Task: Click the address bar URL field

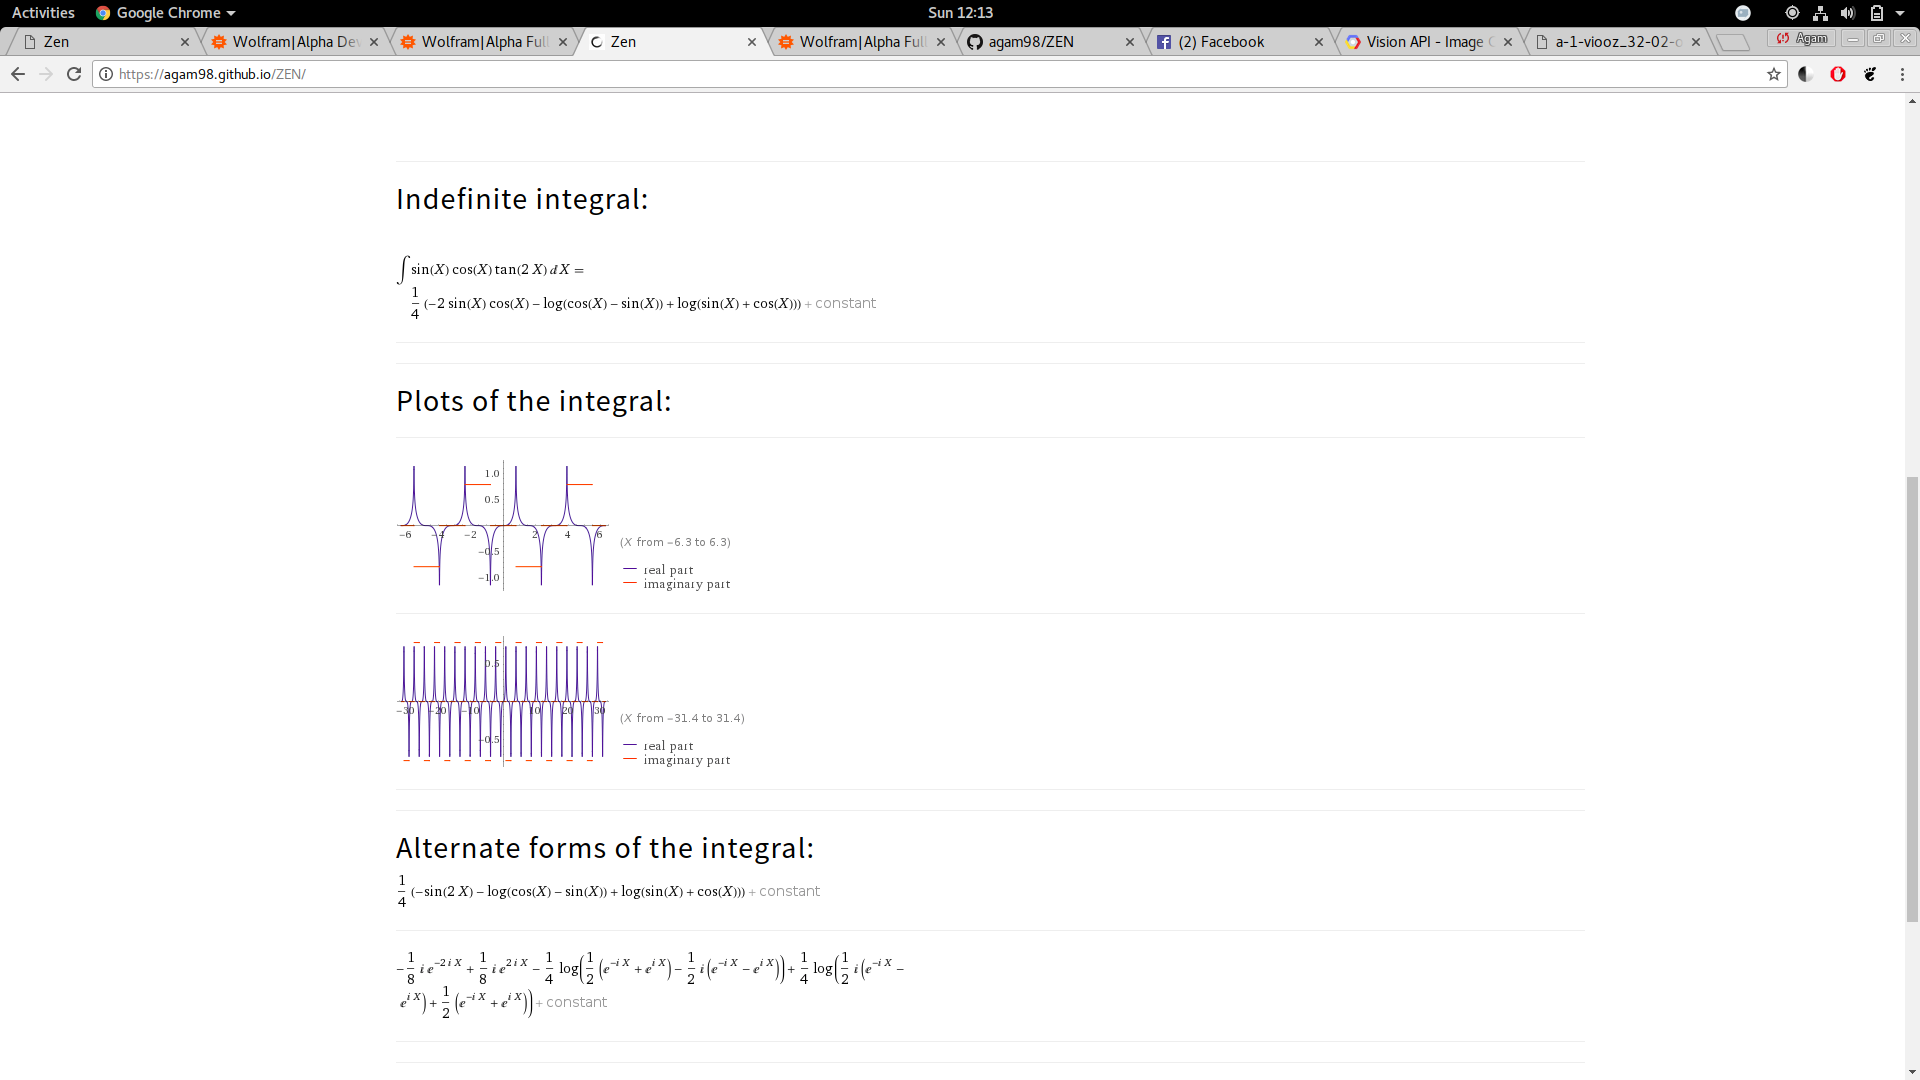Action: click(x=900, y=74)
